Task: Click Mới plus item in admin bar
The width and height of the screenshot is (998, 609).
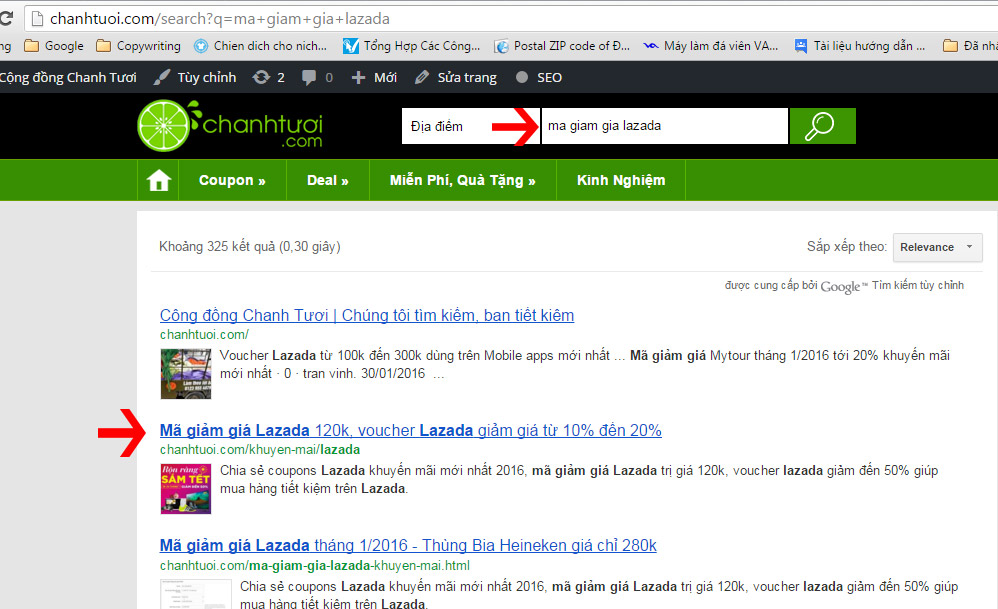Action: click(x=374, y=77)
